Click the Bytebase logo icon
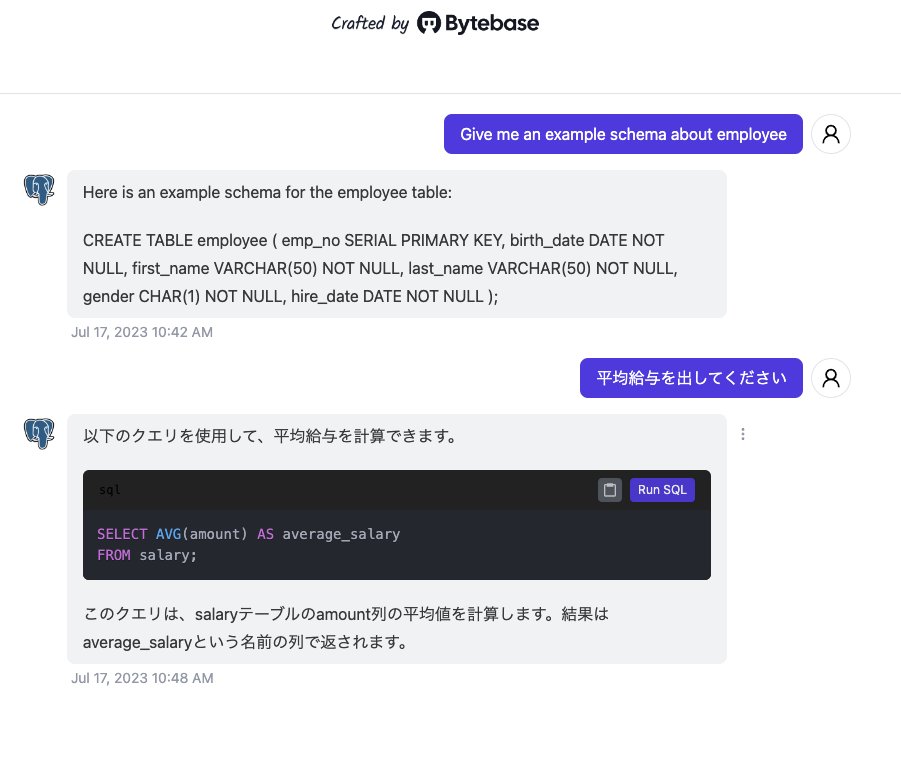The height and width of the screenshot is (761, 901). point(429,23)
